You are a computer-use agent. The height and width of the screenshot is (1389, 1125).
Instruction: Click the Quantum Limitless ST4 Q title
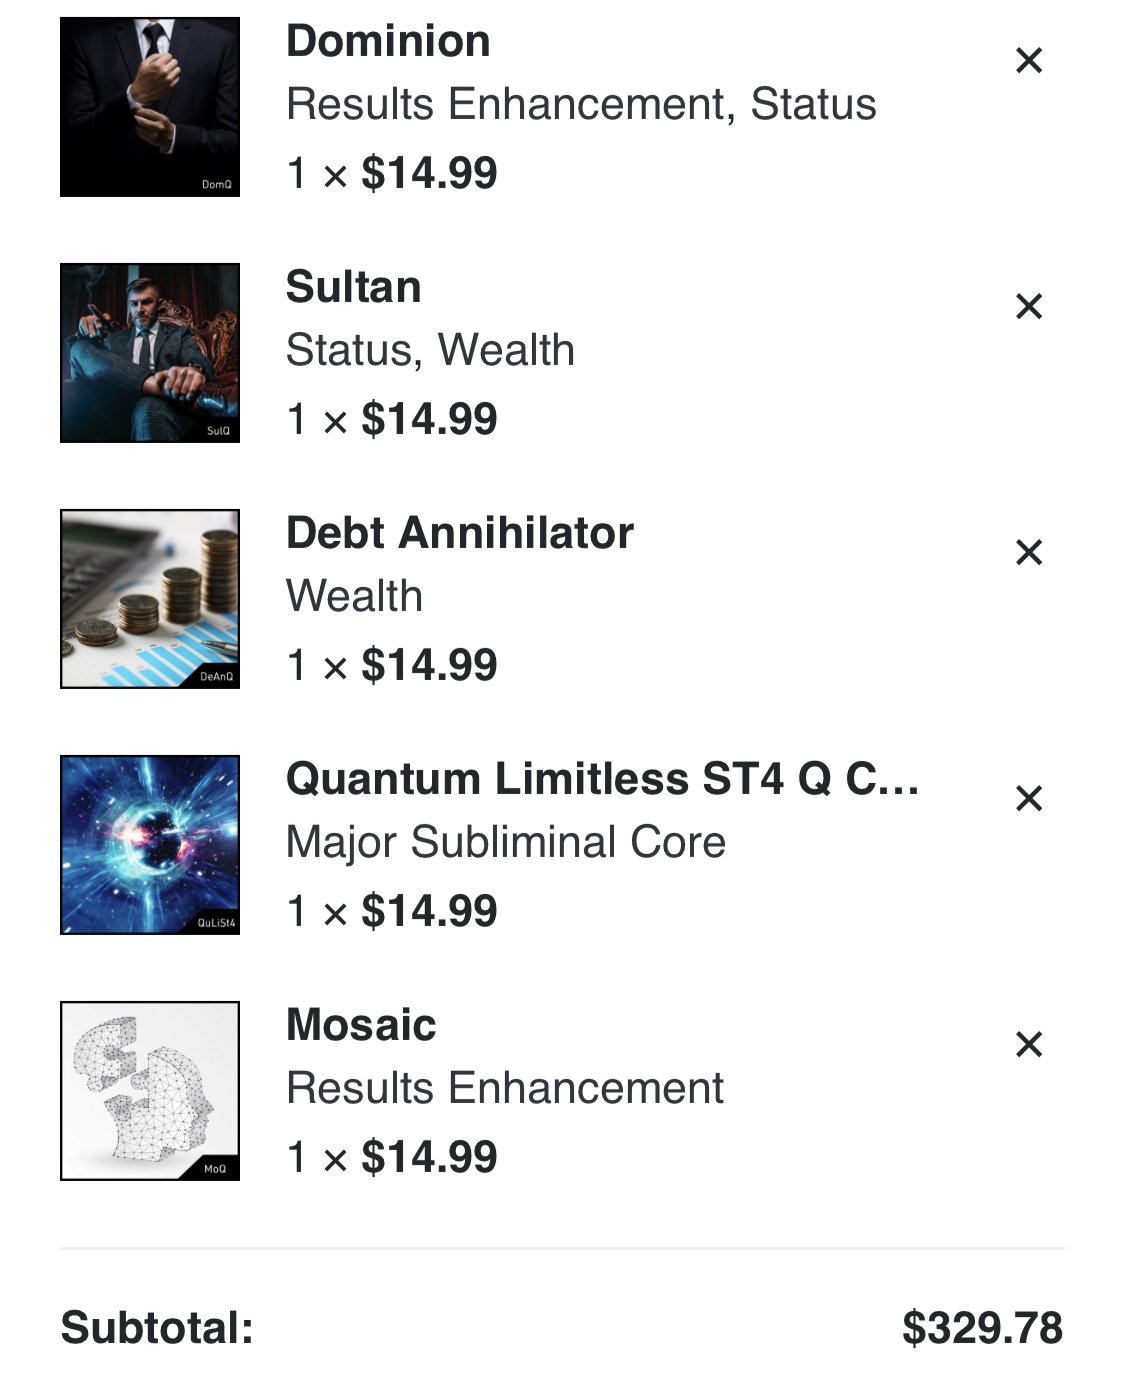click(603, 780)
